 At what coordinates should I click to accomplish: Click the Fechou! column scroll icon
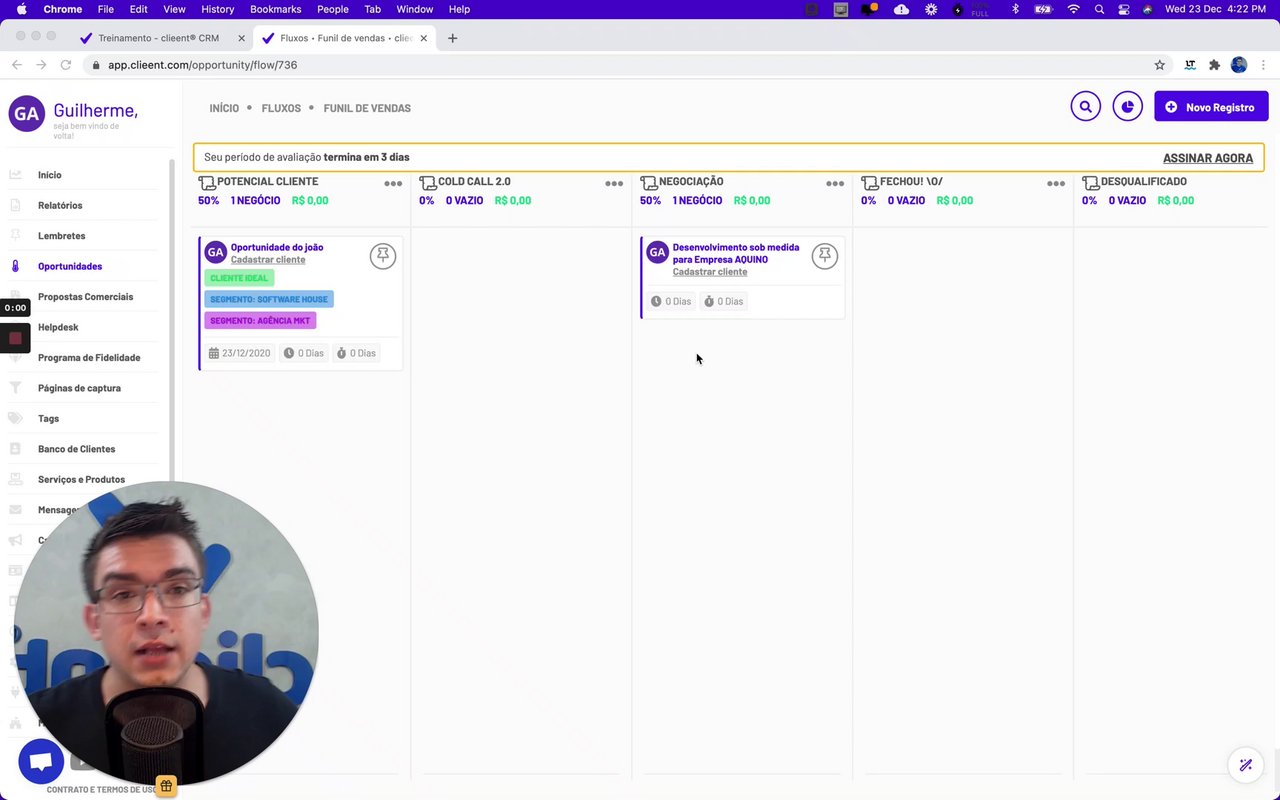(870, 183)
